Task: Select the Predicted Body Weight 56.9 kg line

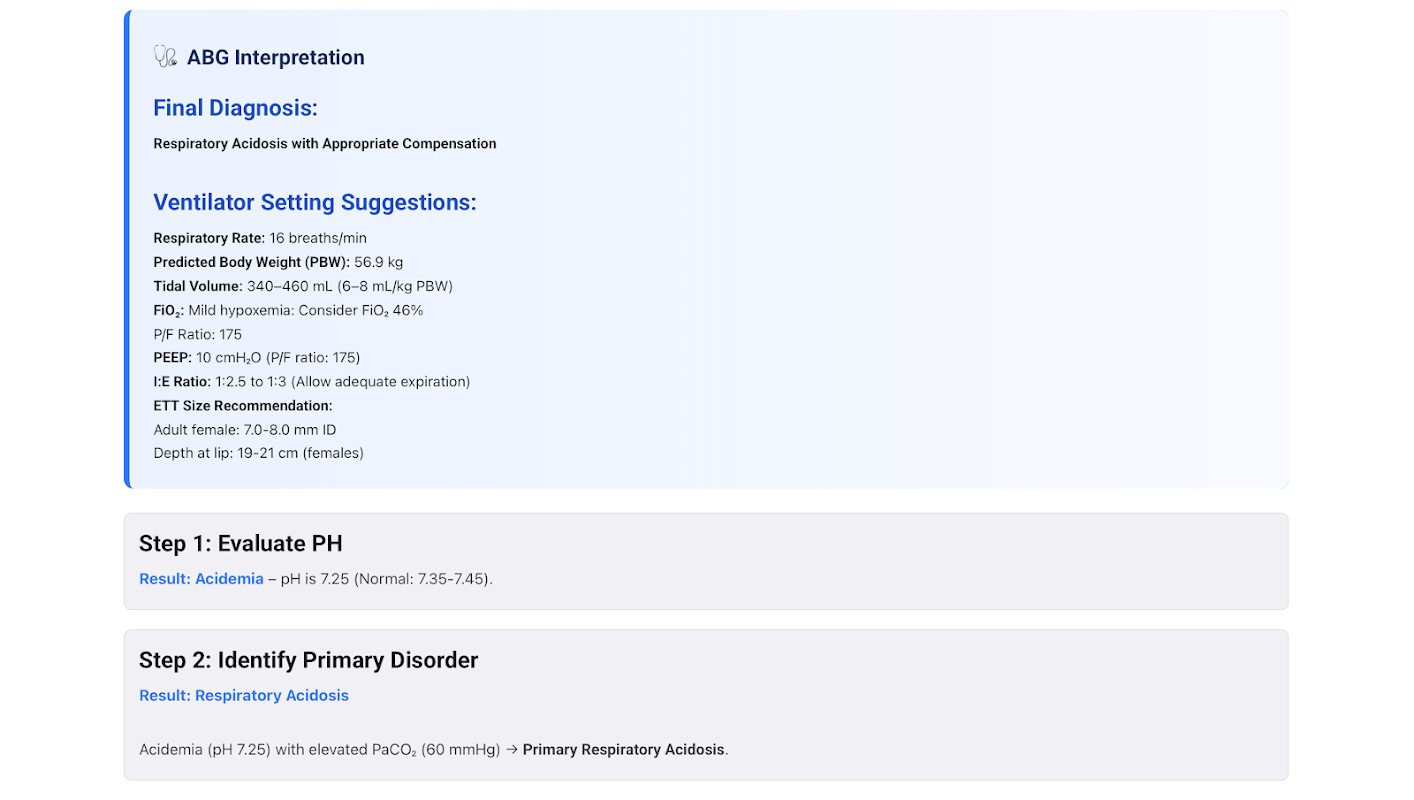Action: pyautogui.click(x=278, y=262)
